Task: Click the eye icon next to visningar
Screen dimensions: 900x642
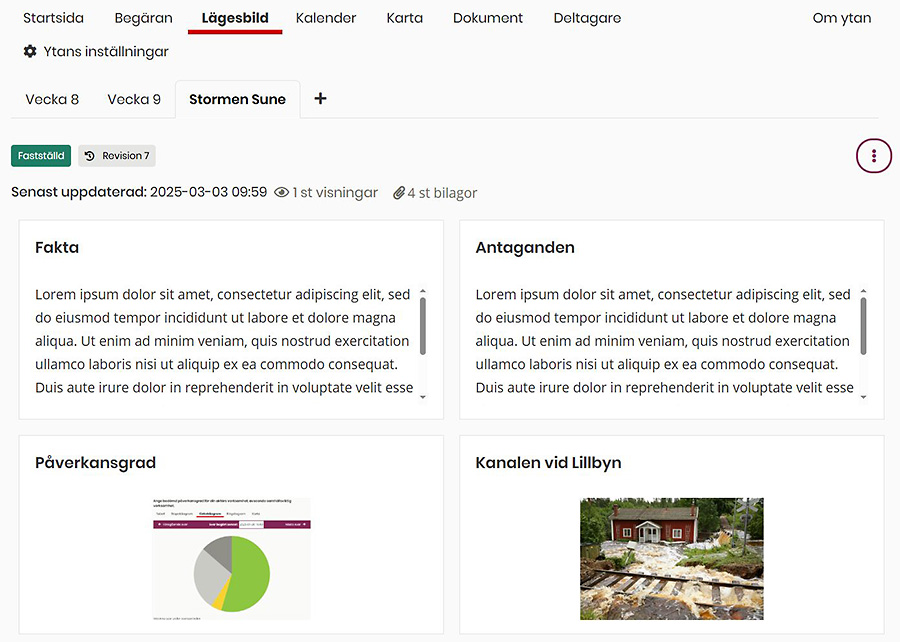Action: [284, 191]
